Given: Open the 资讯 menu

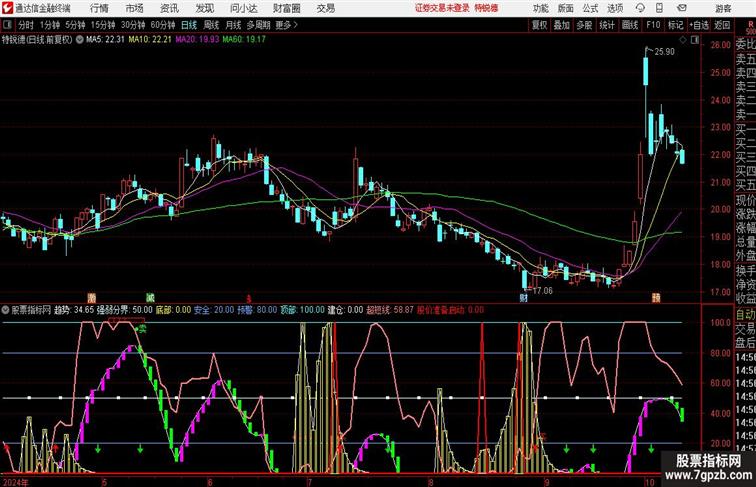Looking at the screenshot, I should click(169, 8).
